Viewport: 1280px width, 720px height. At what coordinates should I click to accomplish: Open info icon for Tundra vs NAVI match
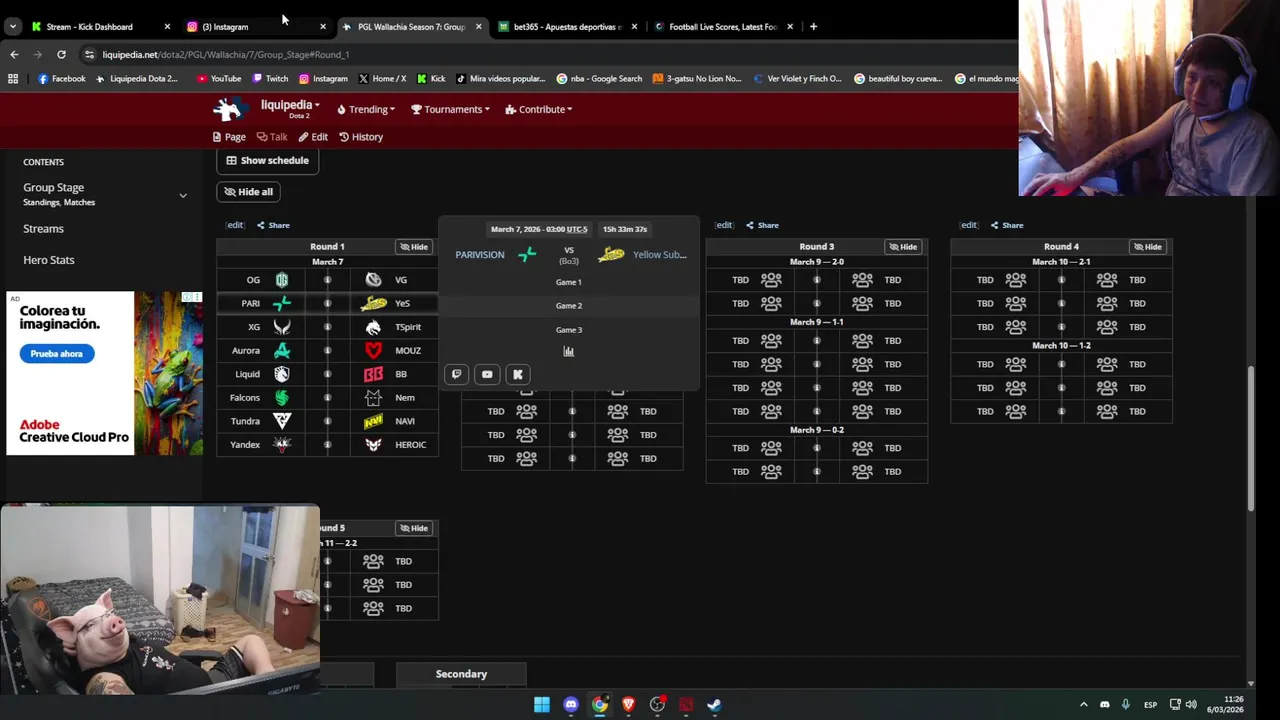point(327,421)
